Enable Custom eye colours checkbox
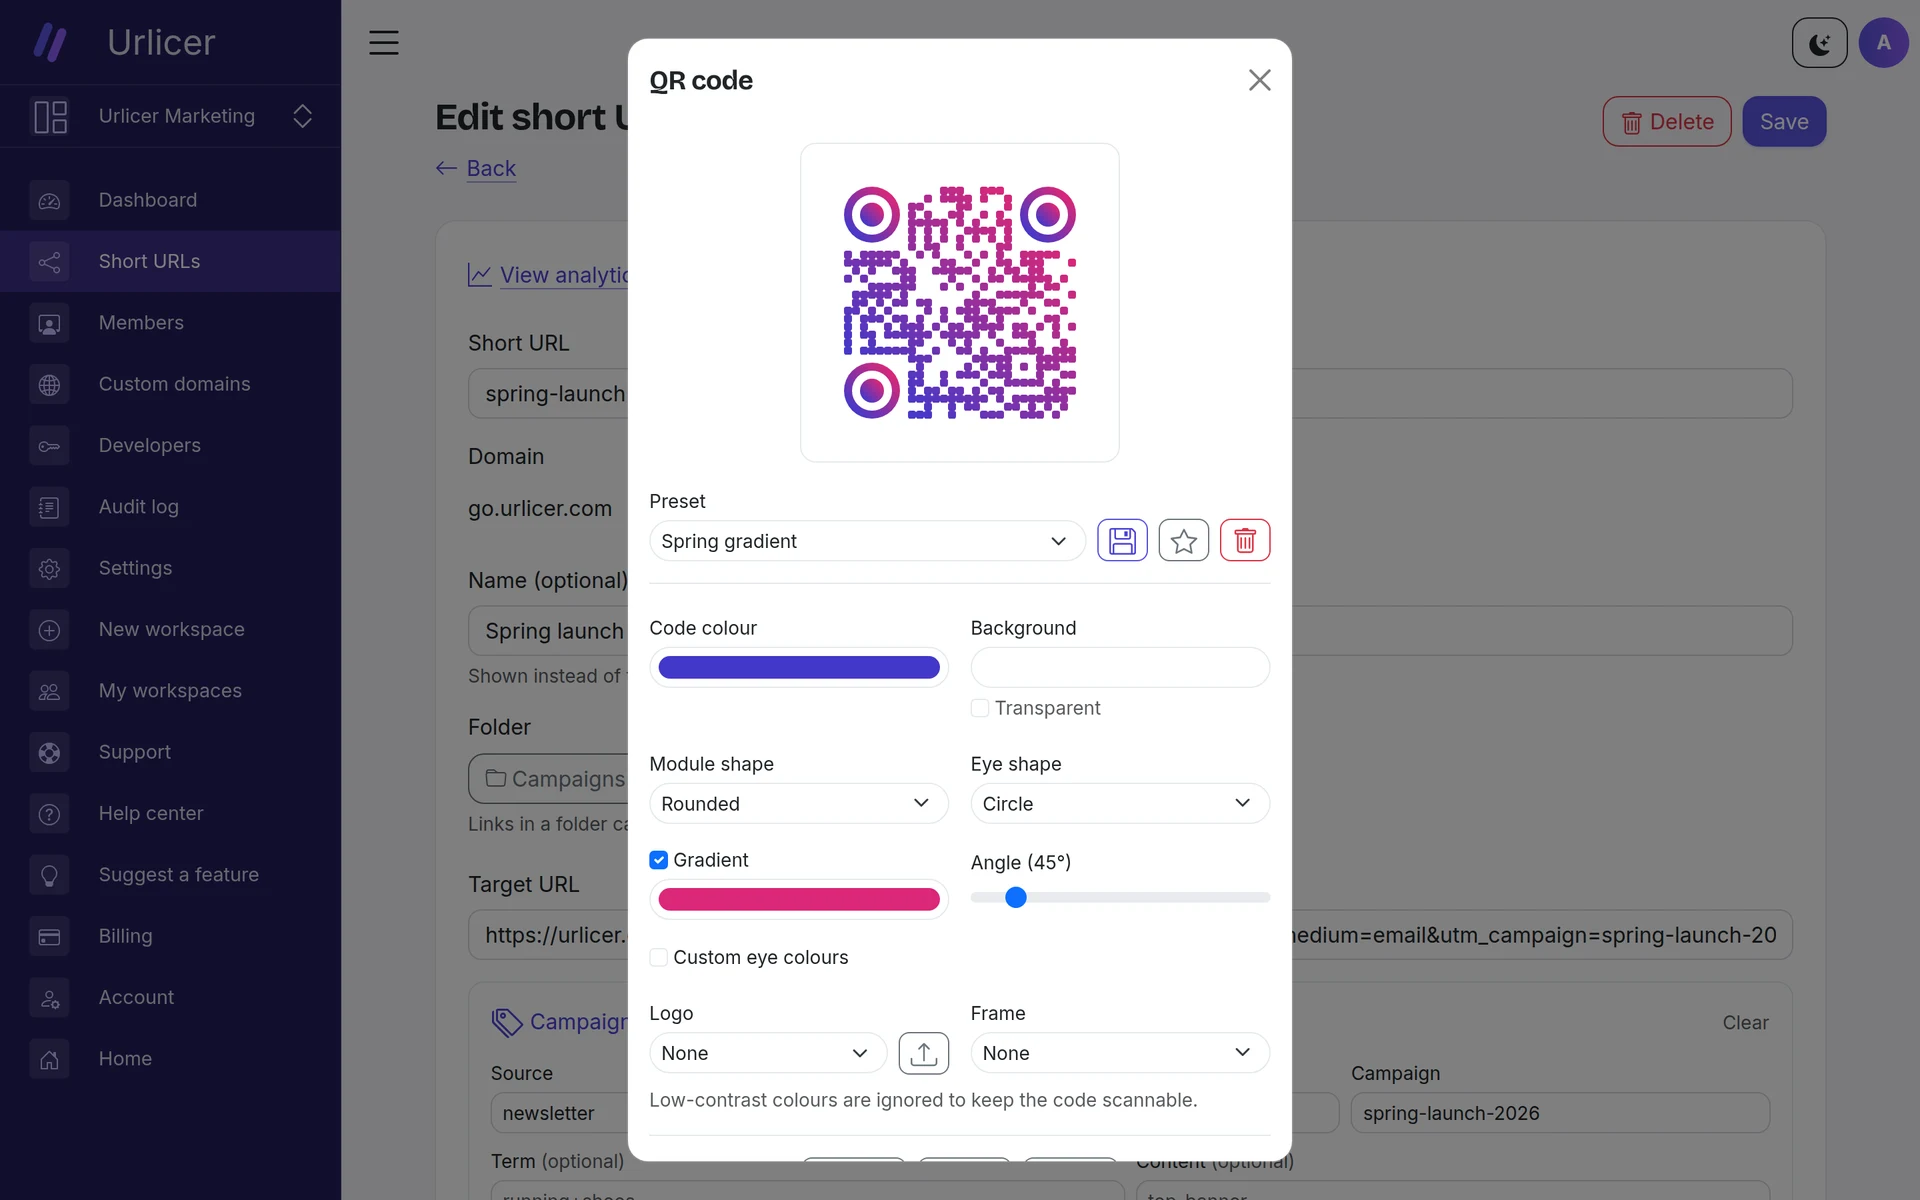 click(x=658, y=957)
